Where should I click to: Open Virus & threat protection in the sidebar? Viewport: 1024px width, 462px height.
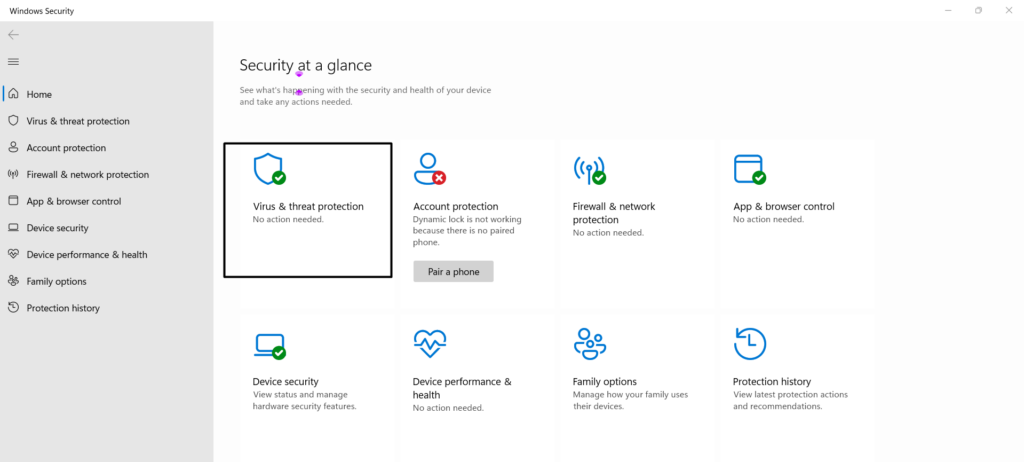click(x=77, y=121)
